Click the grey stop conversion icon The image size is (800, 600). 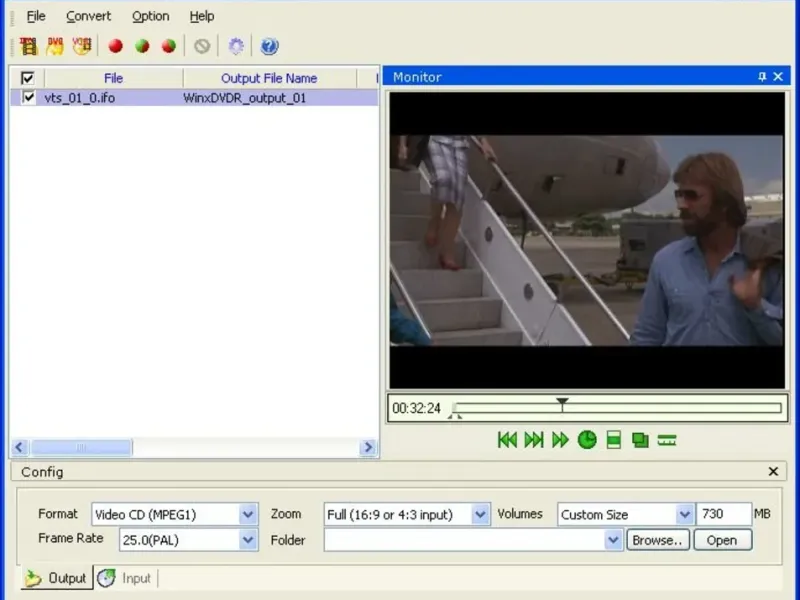pos(202,46)
